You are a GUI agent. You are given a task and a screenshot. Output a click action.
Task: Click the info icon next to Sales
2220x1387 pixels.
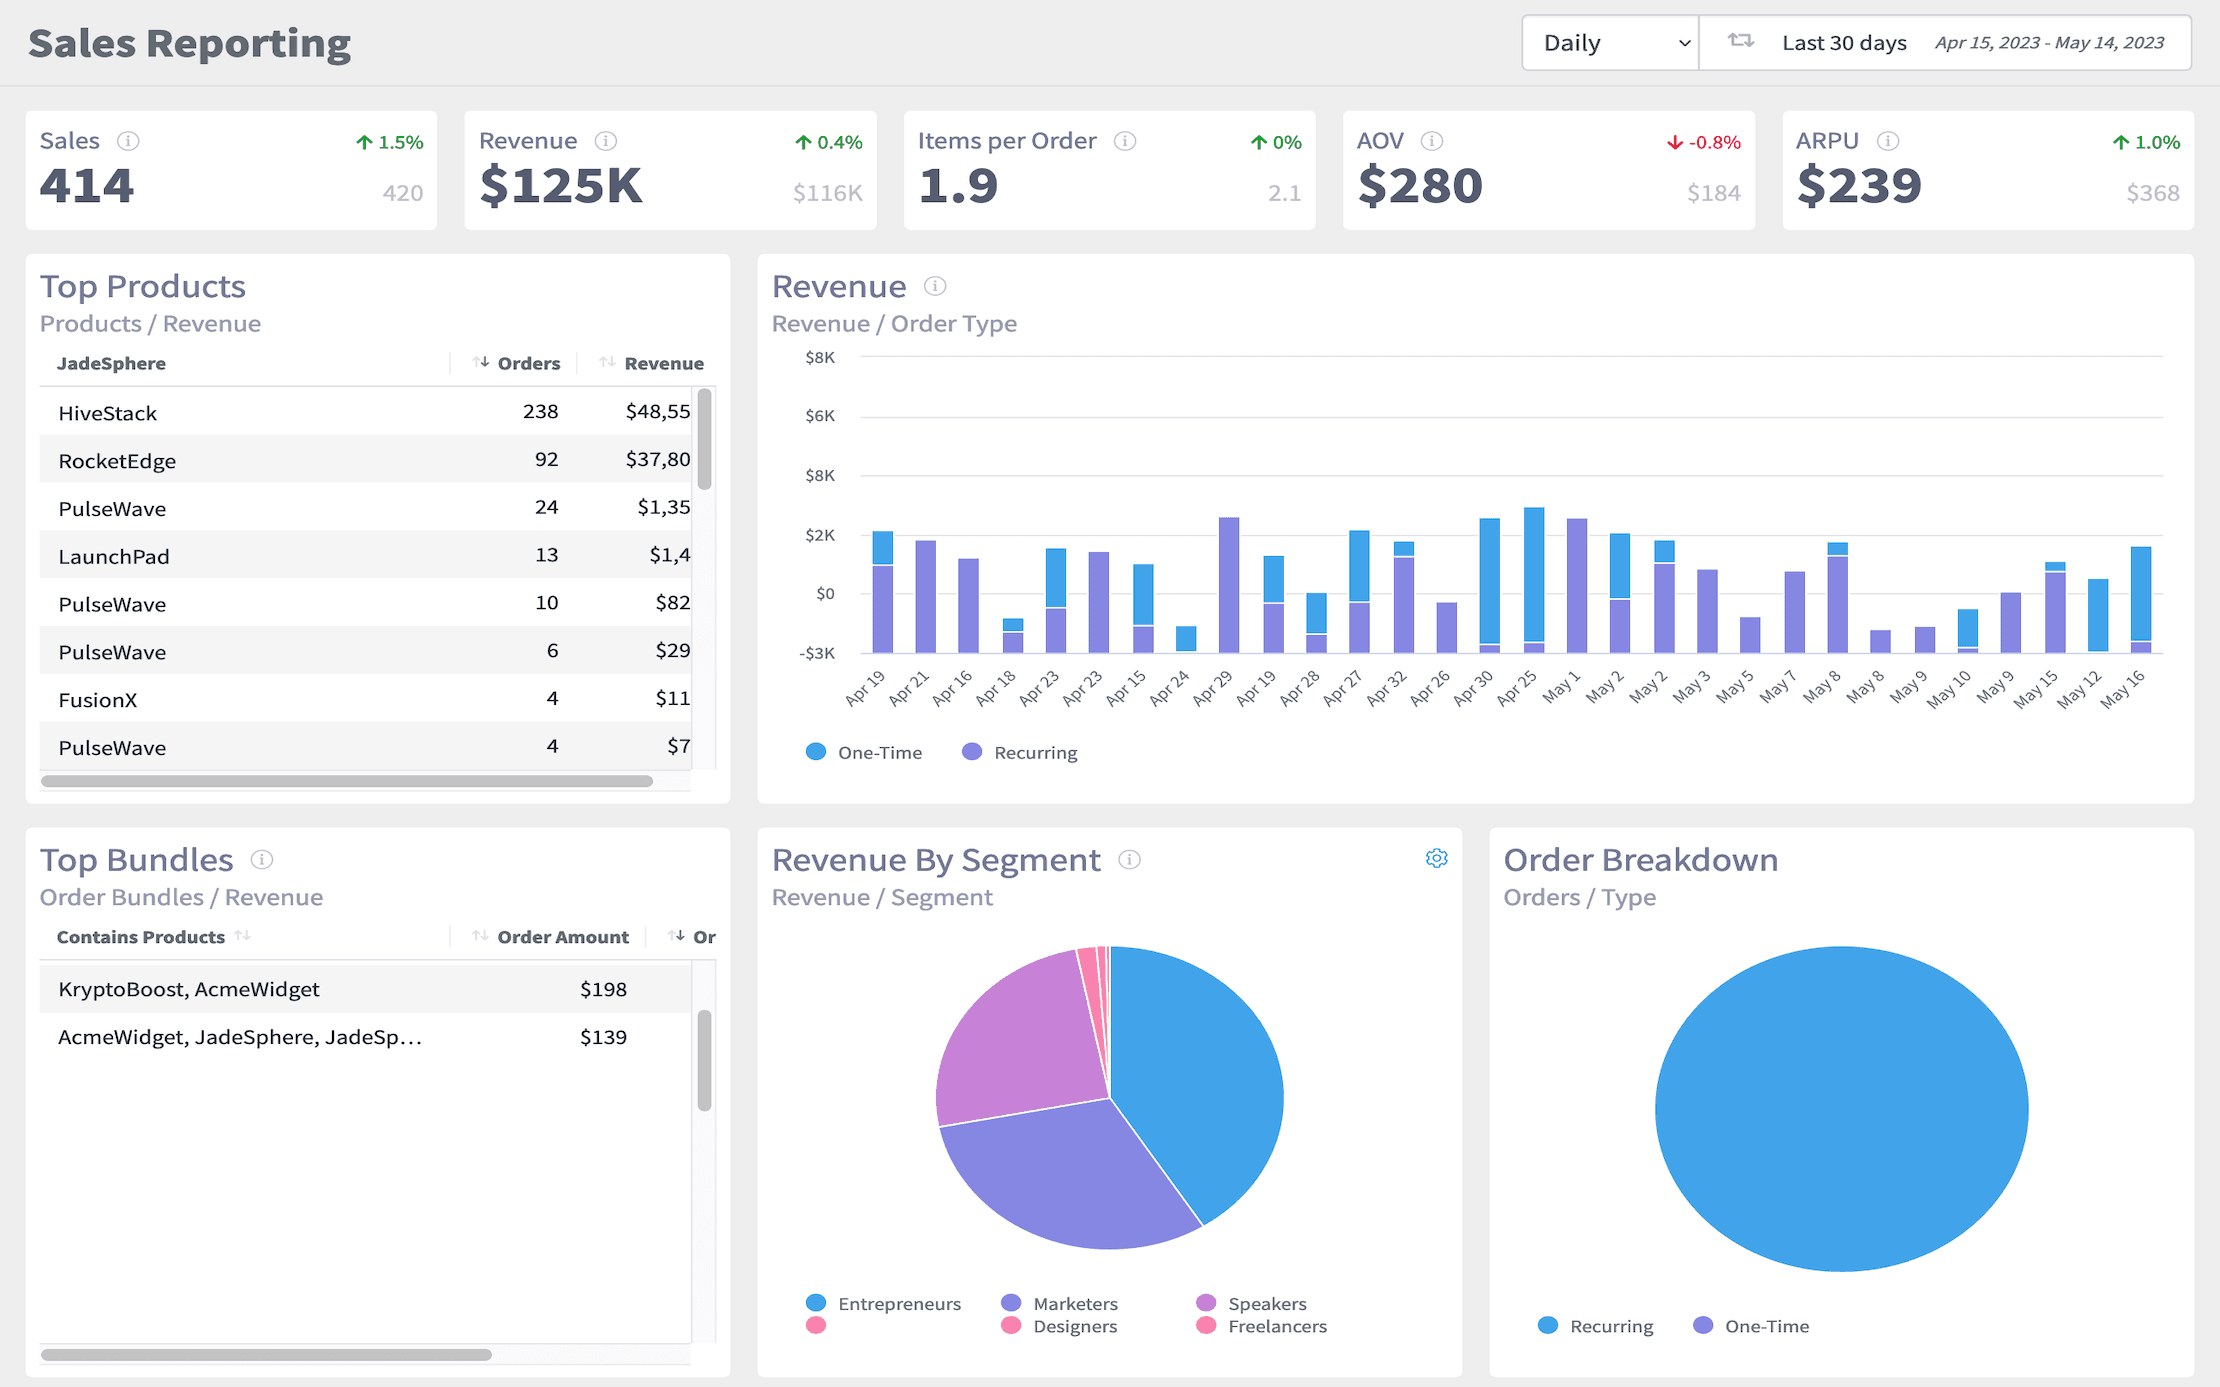(128, 141)
